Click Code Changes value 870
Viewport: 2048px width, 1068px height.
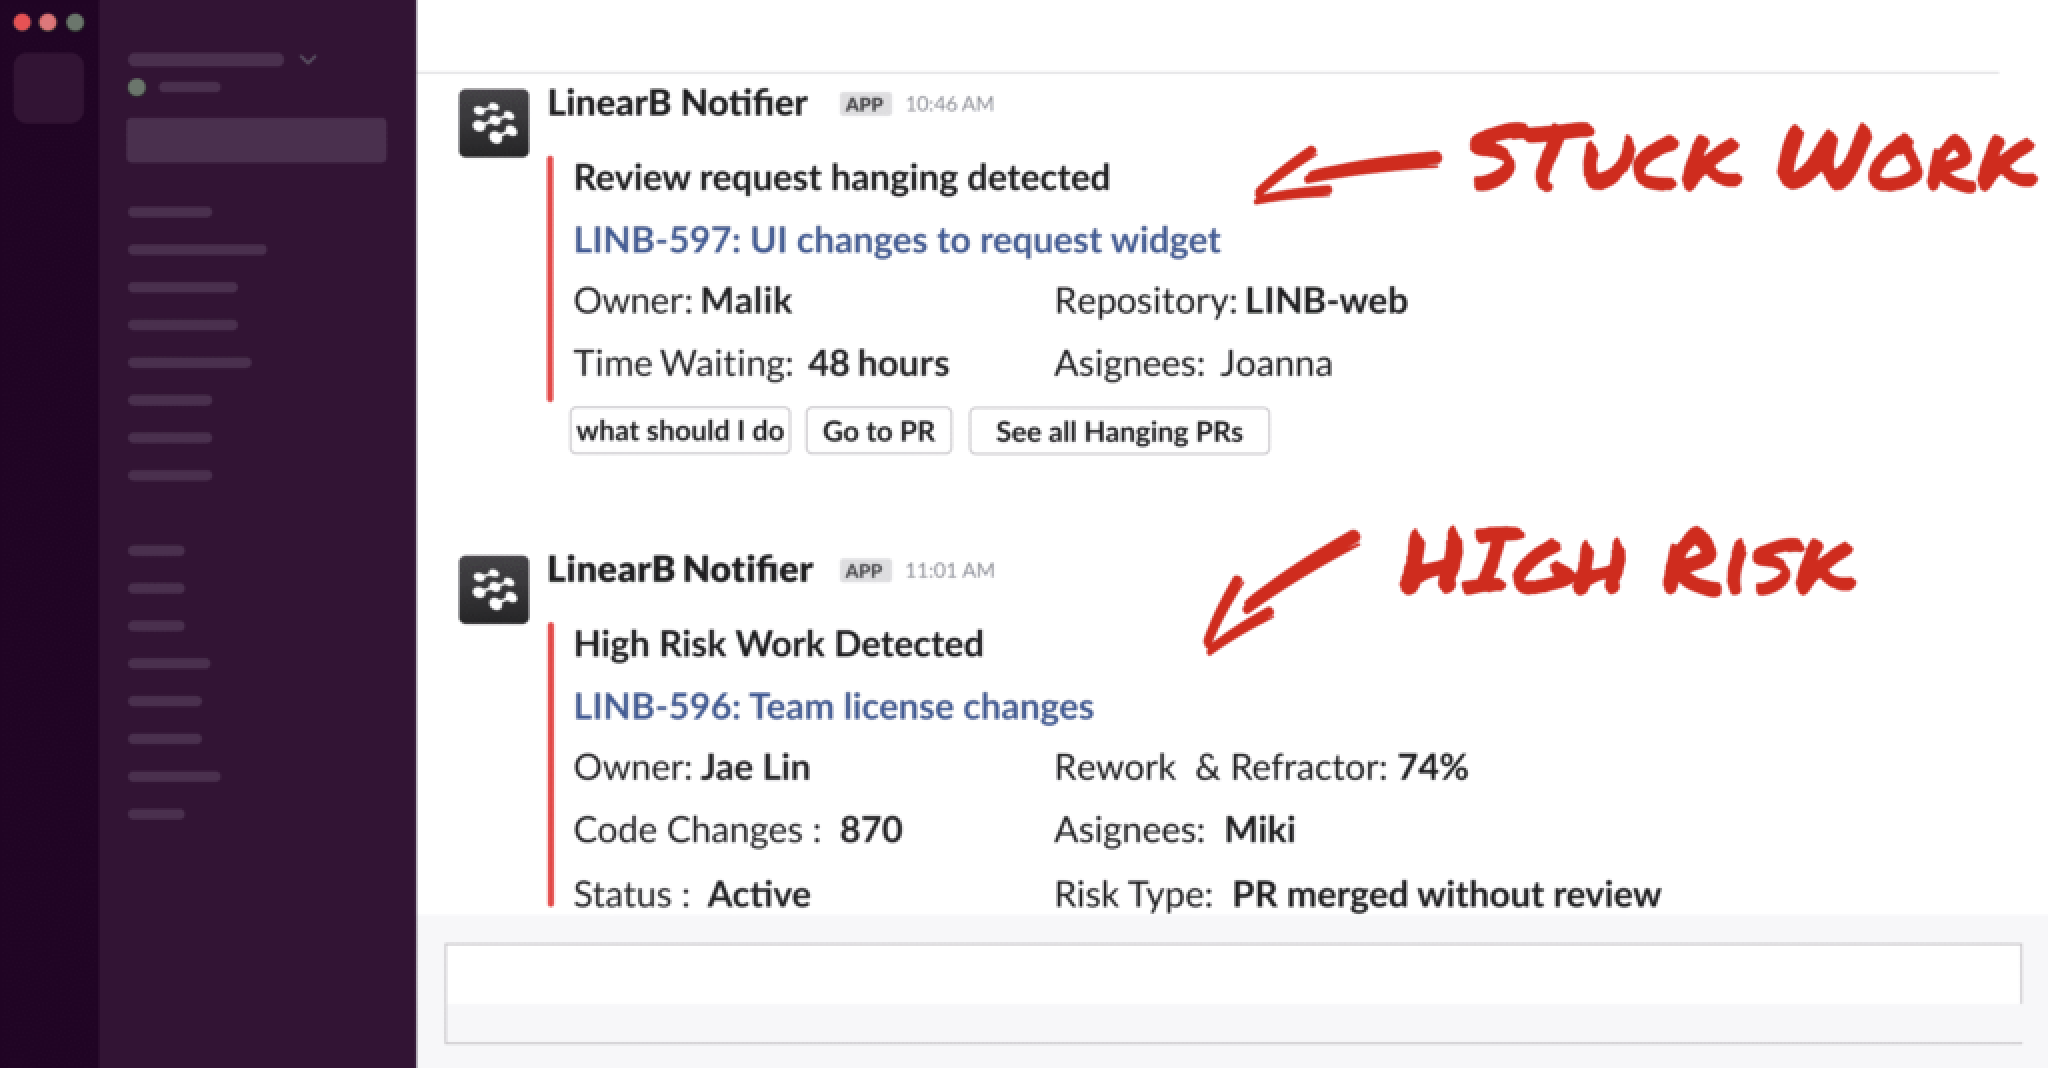tap(871, 830)
